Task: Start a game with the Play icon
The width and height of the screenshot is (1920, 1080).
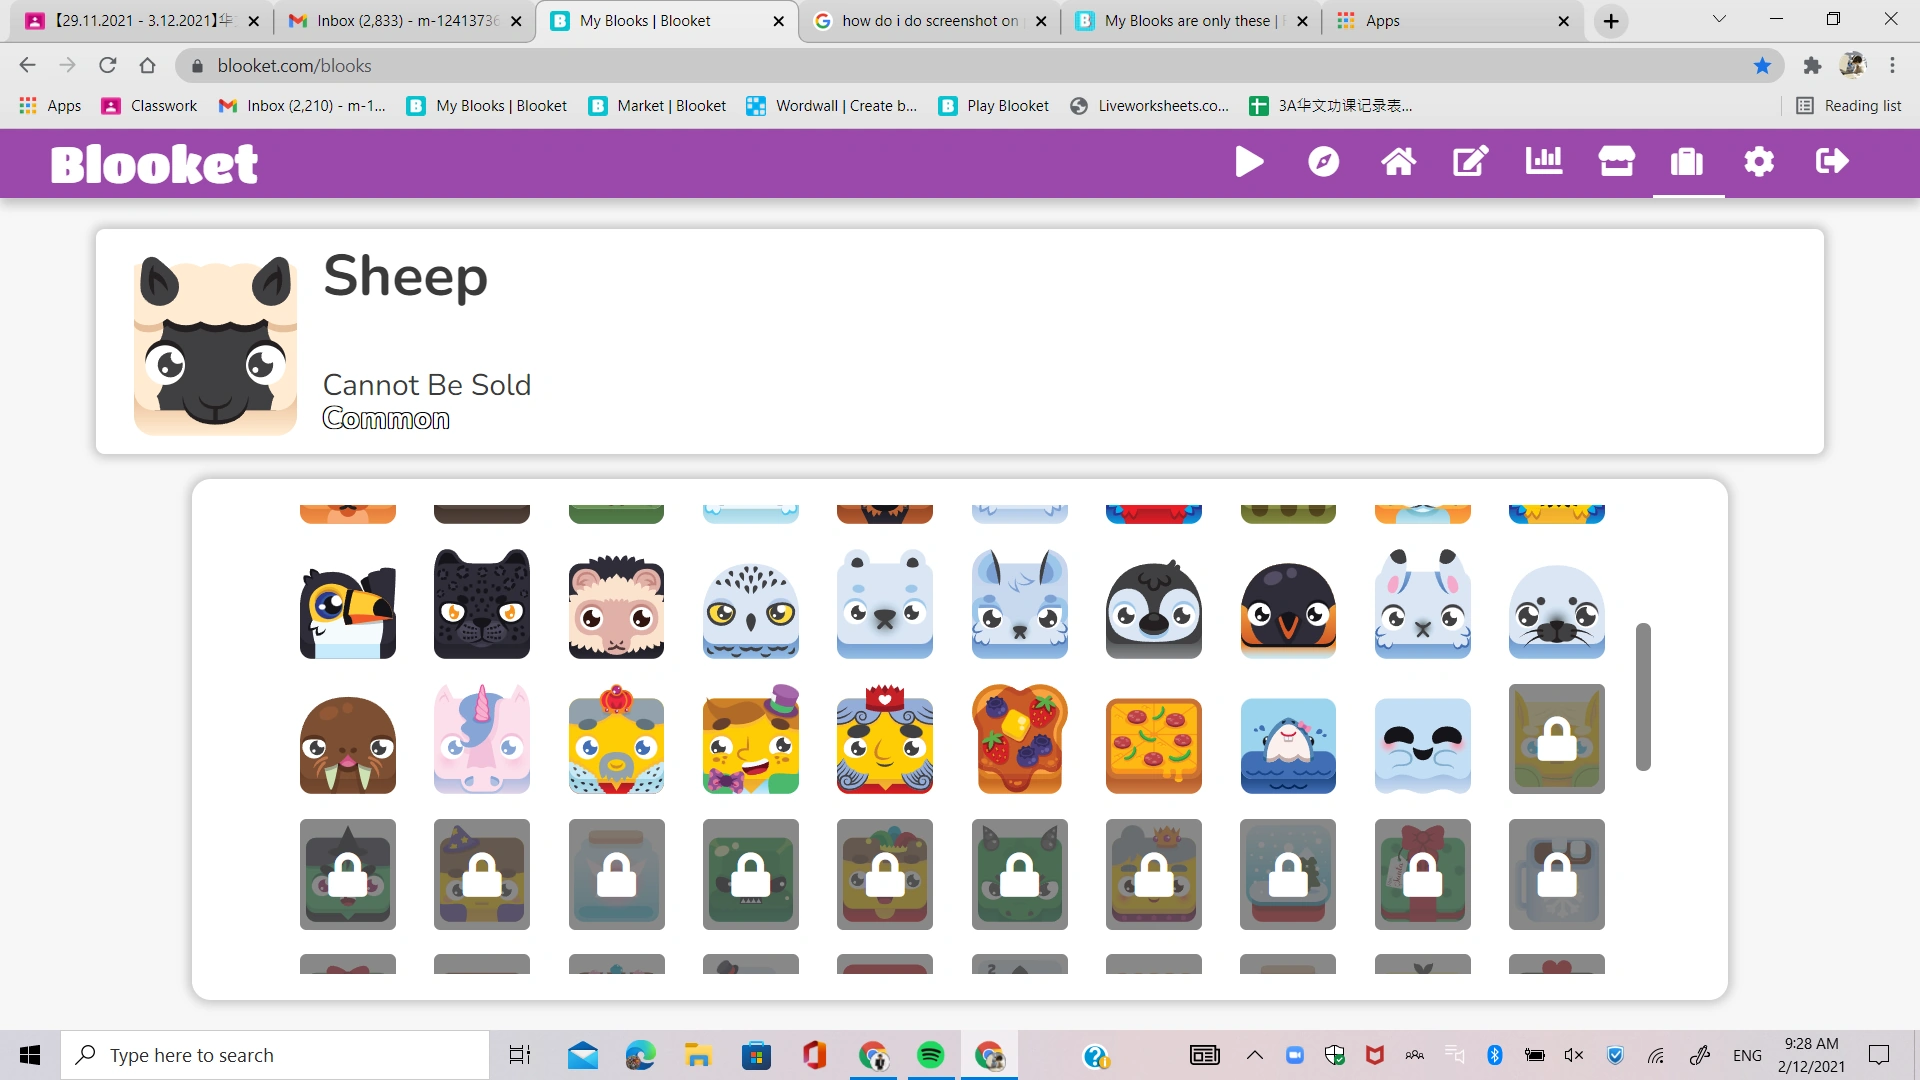Action: 1248,161
